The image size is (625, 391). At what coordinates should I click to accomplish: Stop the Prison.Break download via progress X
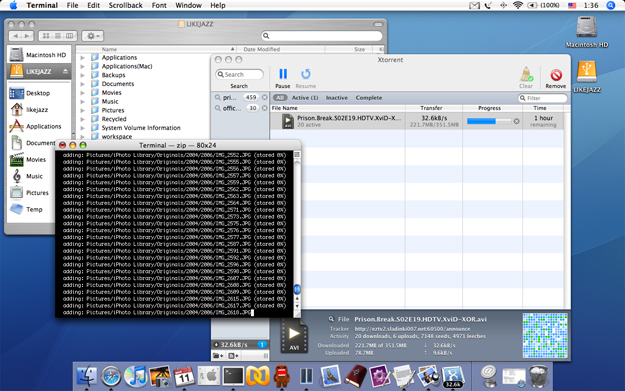(x=517, y=121)
